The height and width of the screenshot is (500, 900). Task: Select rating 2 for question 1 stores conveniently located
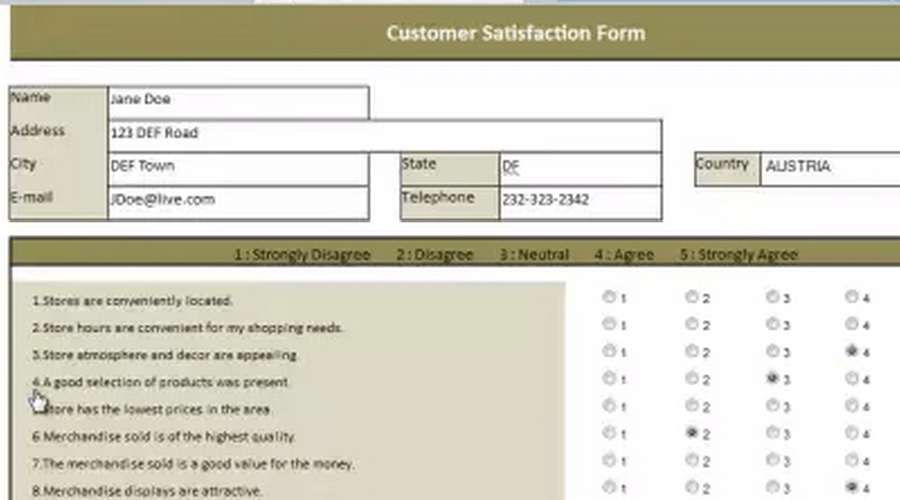click(691, 297)
